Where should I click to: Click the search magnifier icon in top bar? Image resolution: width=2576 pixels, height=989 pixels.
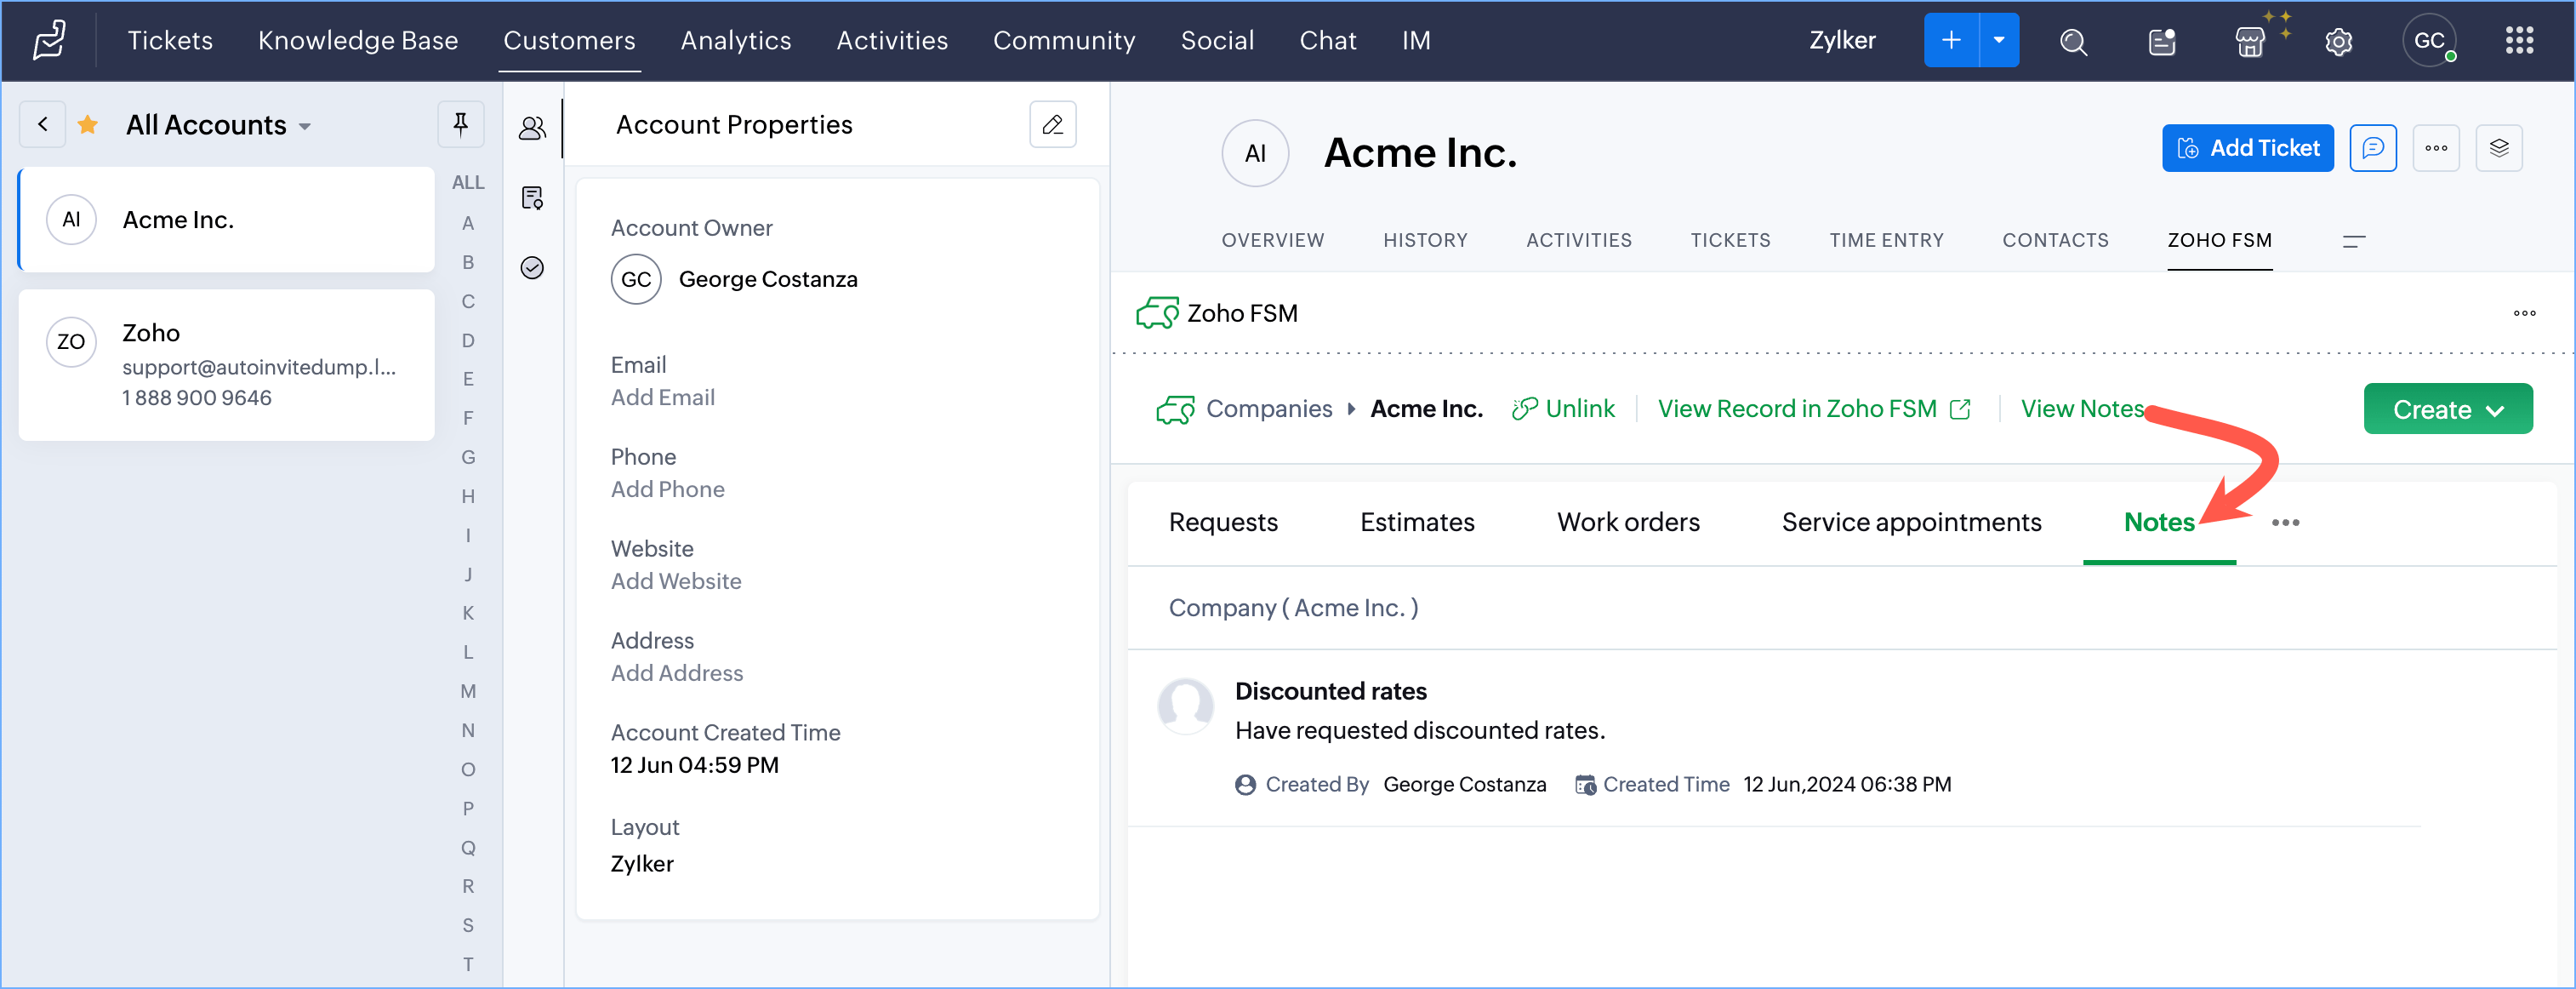point(2073,41)
